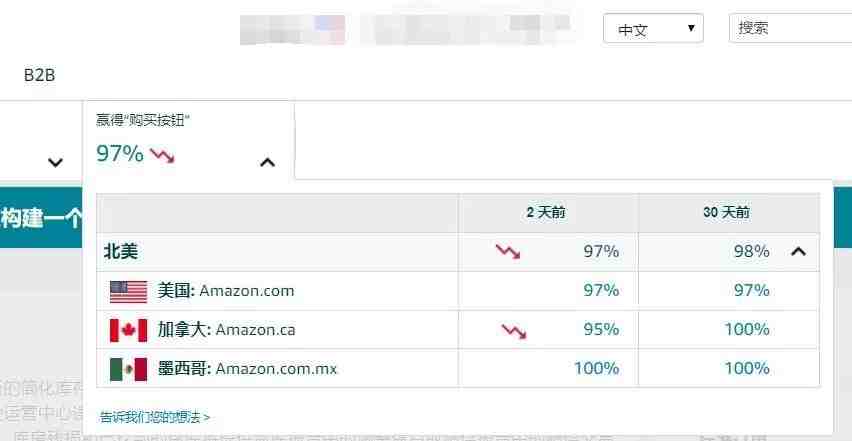Click the Canada flag icon
The width and height of the screenshot is (852, 441).
click(x=128, y=330)
